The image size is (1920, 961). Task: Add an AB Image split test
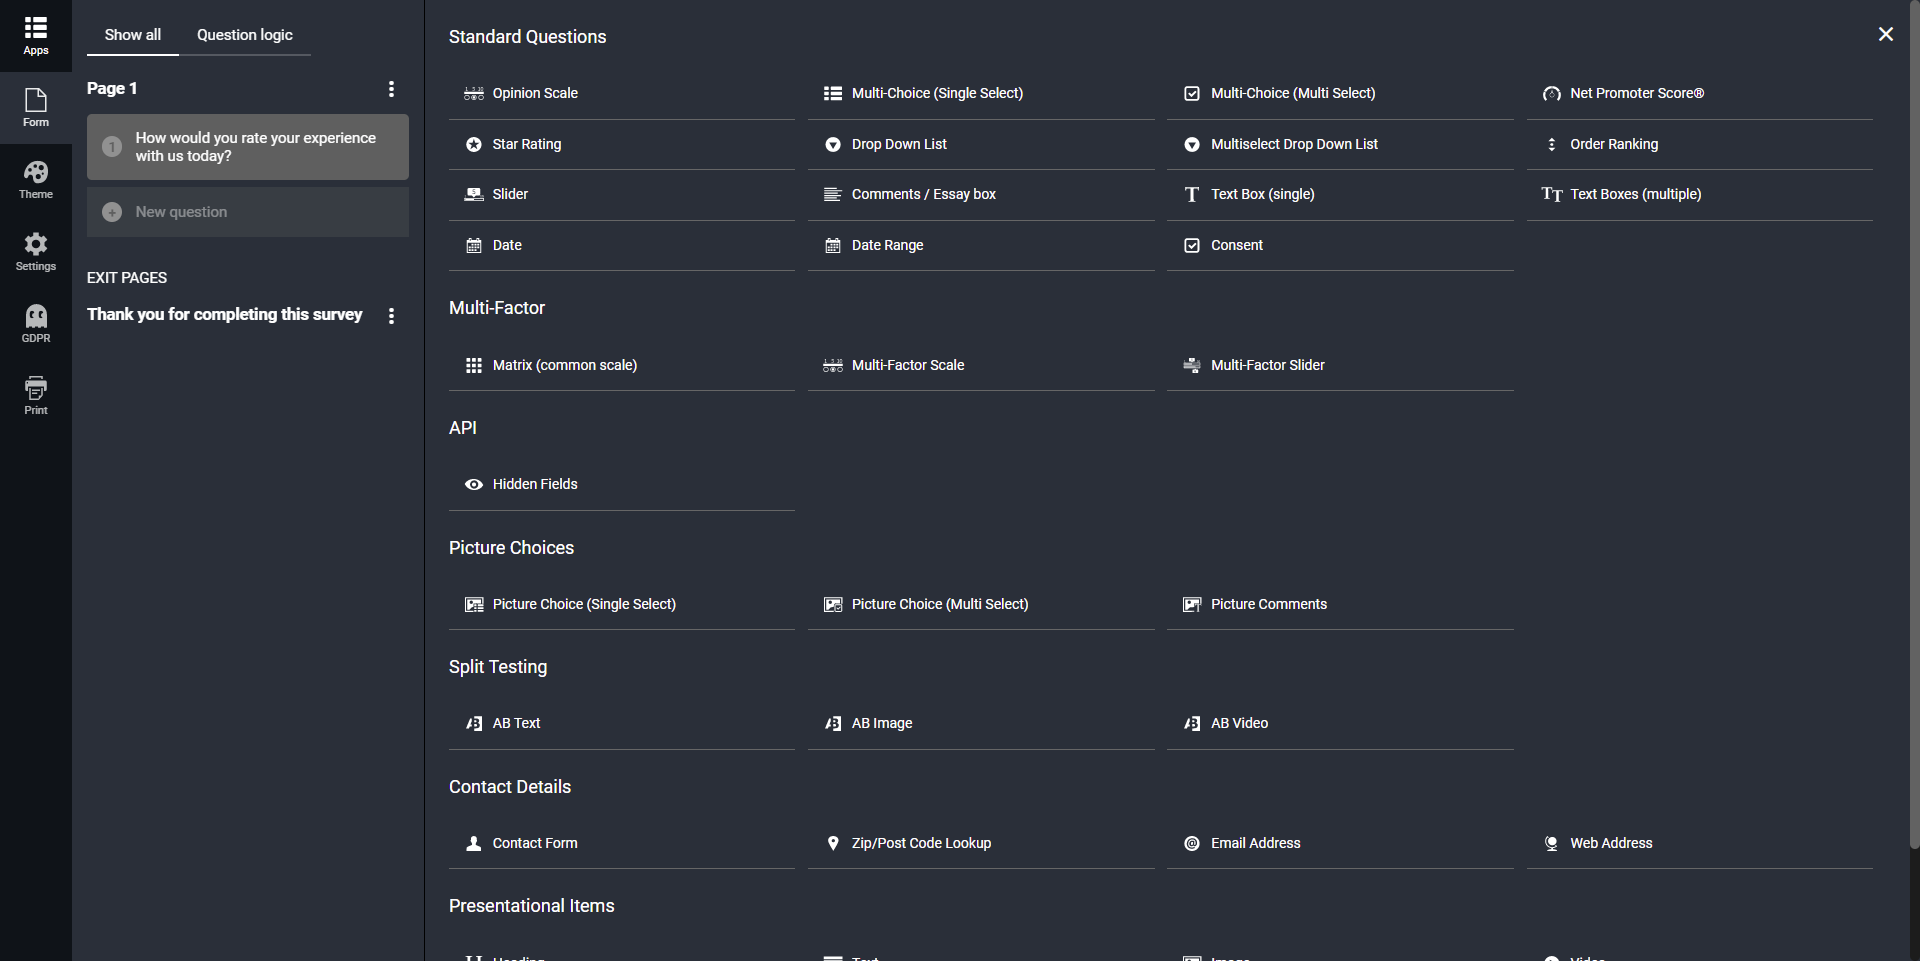[981, 723]
